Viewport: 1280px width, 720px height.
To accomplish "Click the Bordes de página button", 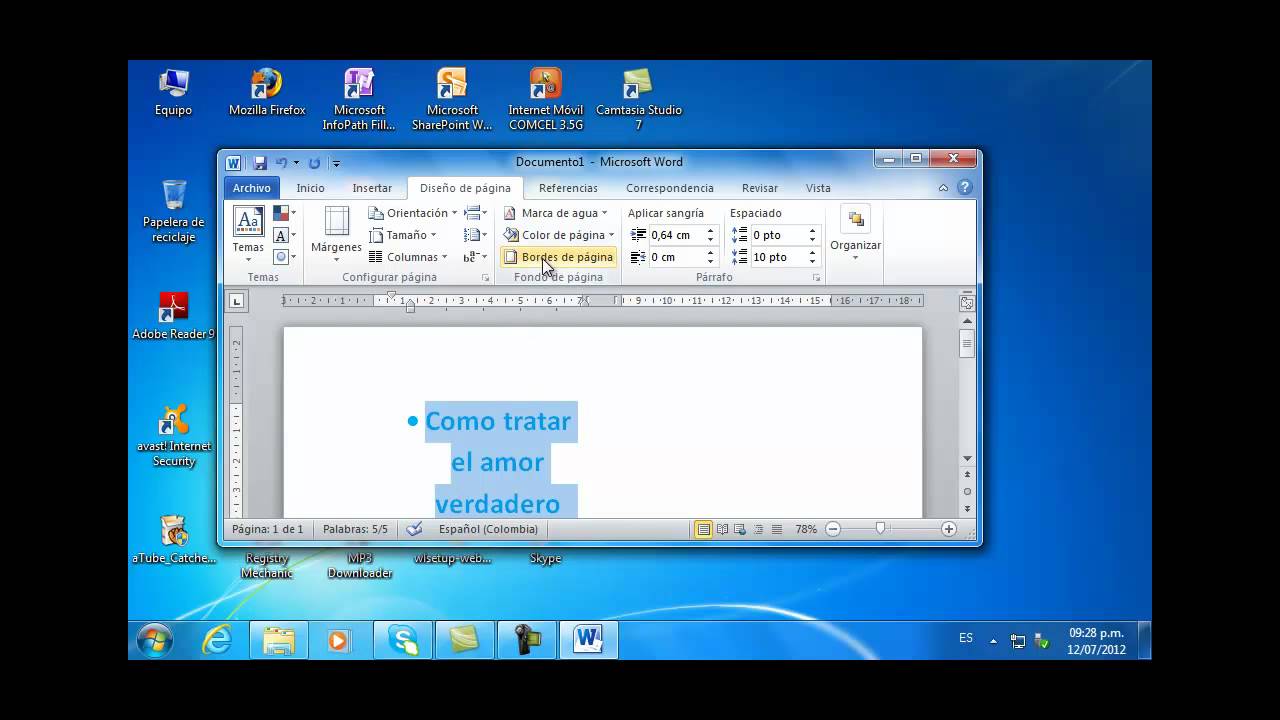I will 558,257.
